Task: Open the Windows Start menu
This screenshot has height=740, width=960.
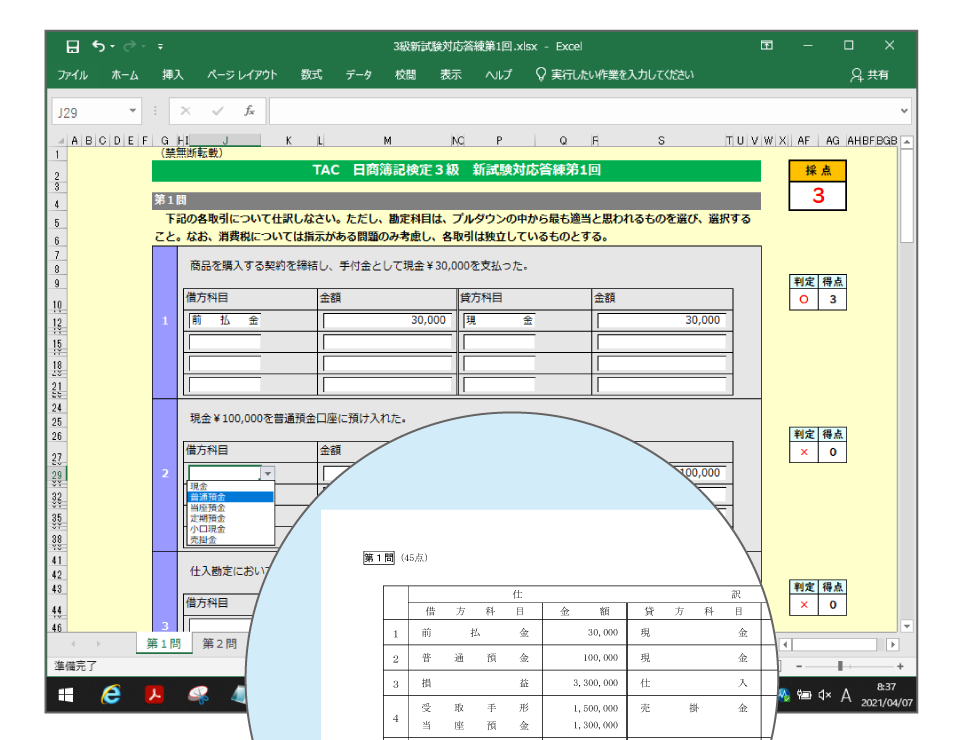Action: (67, 696)
